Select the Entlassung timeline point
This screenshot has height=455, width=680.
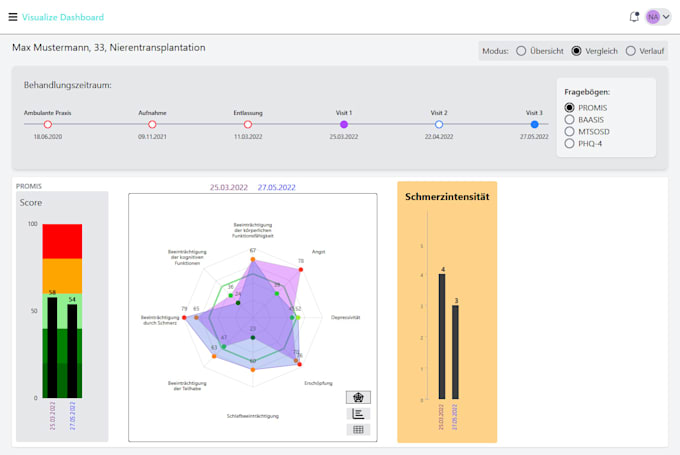tap(248, 124)
